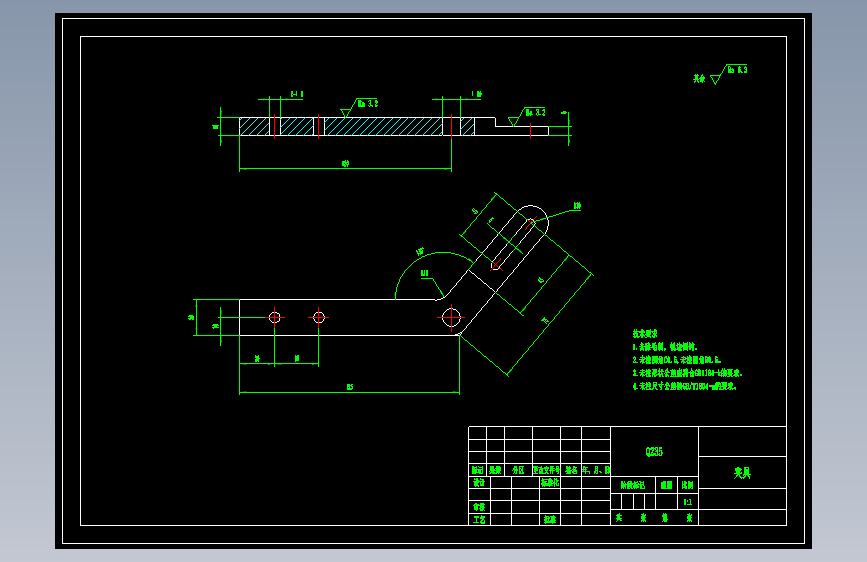Click the 1:1 scale value
The height and width of the screenshot is (562, 867).
[688, 502]
